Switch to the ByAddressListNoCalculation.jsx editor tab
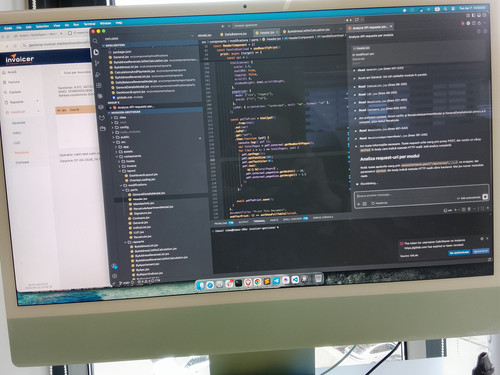The height and width of the screenshot is (375, 500). tap(307, 31)
